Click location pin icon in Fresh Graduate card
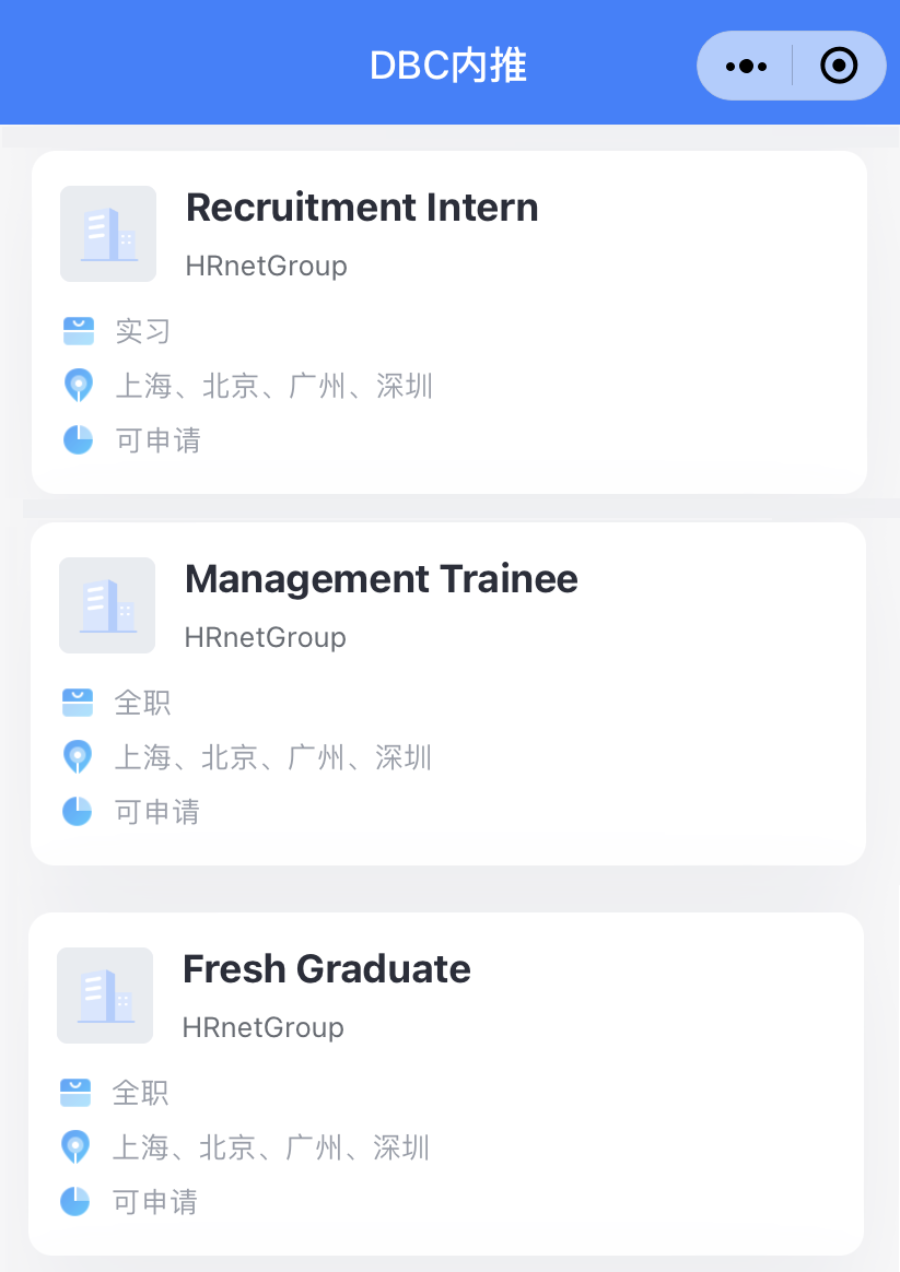The image size is (900, 1272). click(75, 1146)
